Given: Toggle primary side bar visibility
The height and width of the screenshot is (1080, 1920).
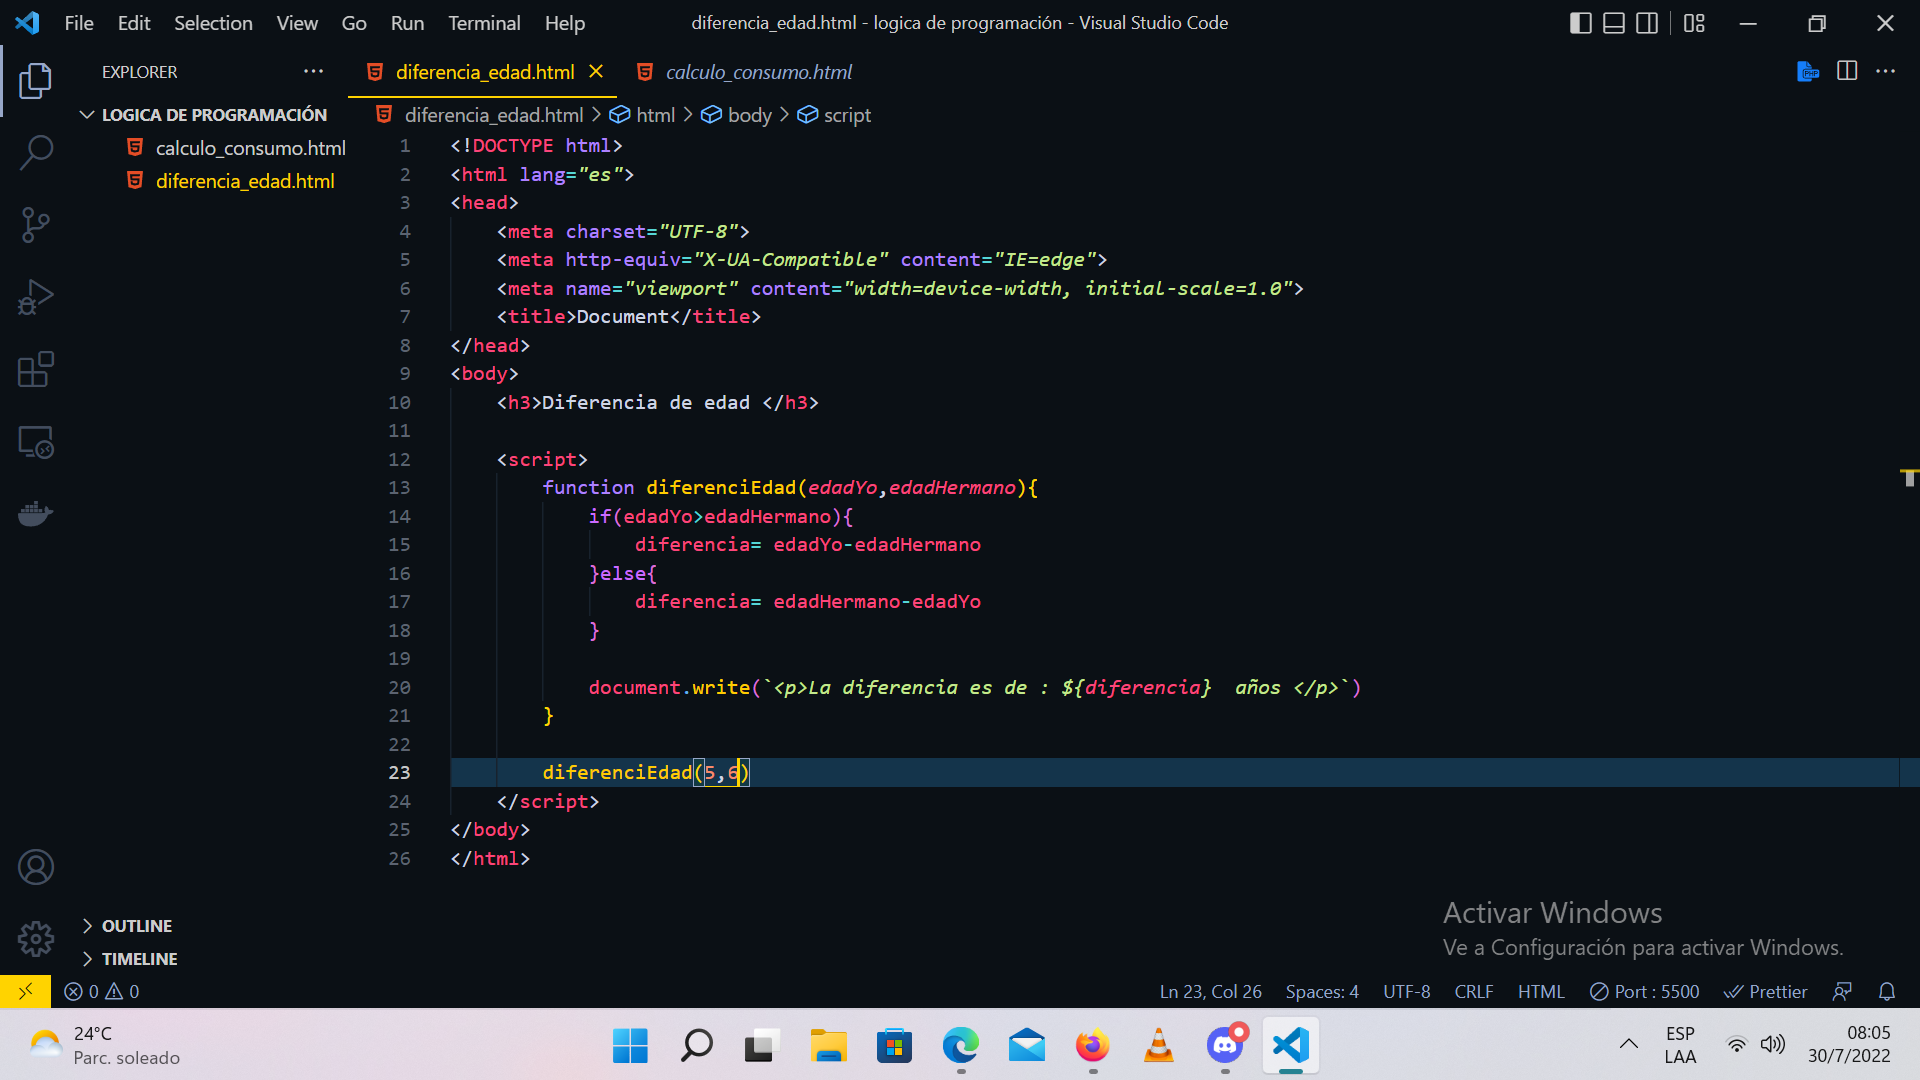Looking at the screenshot, I should (x=1581, y=22).
